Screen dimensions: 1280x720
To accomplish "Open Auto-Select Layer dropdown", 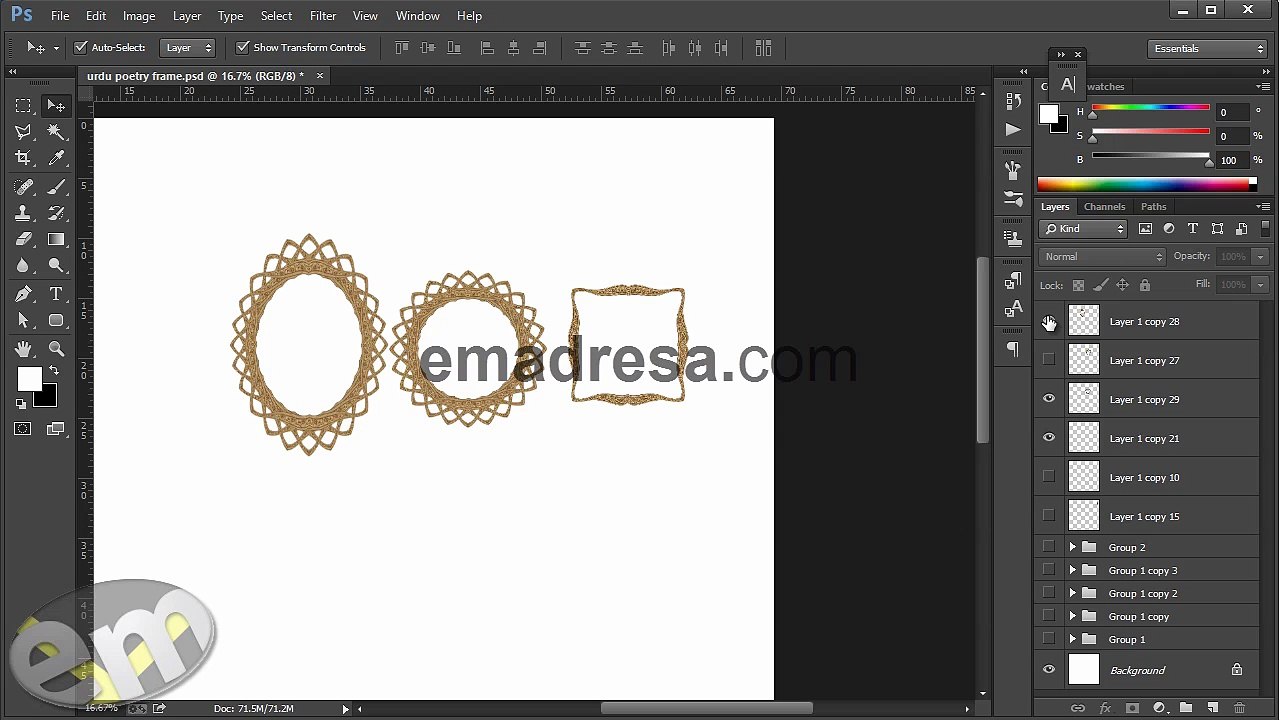I will (188, 47).
